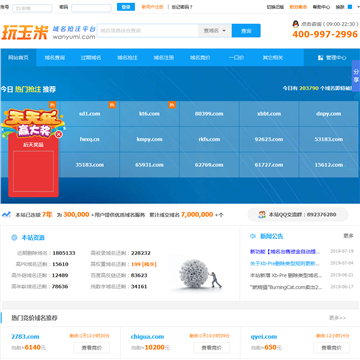Viewport: 360px width, 360px height.
Task: Select 35183.com in the hot domain grid
Action: point(90,165)
